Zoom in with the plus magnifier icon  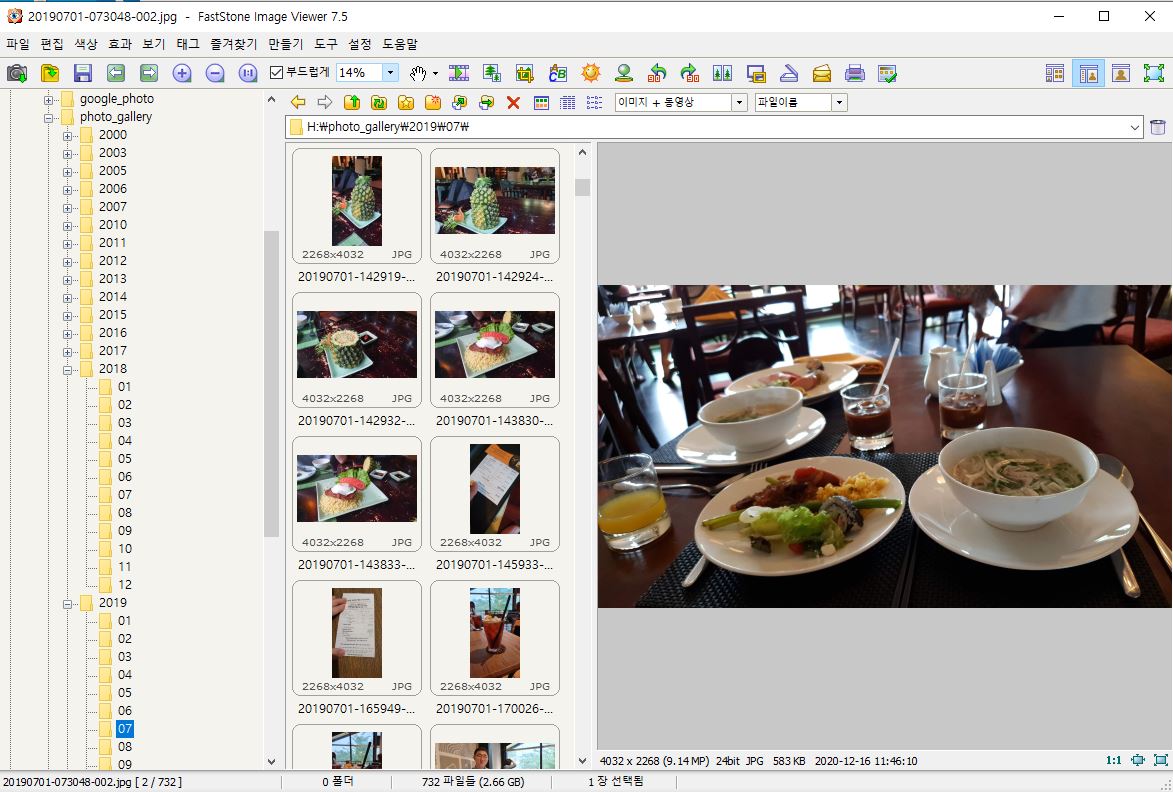182,73
